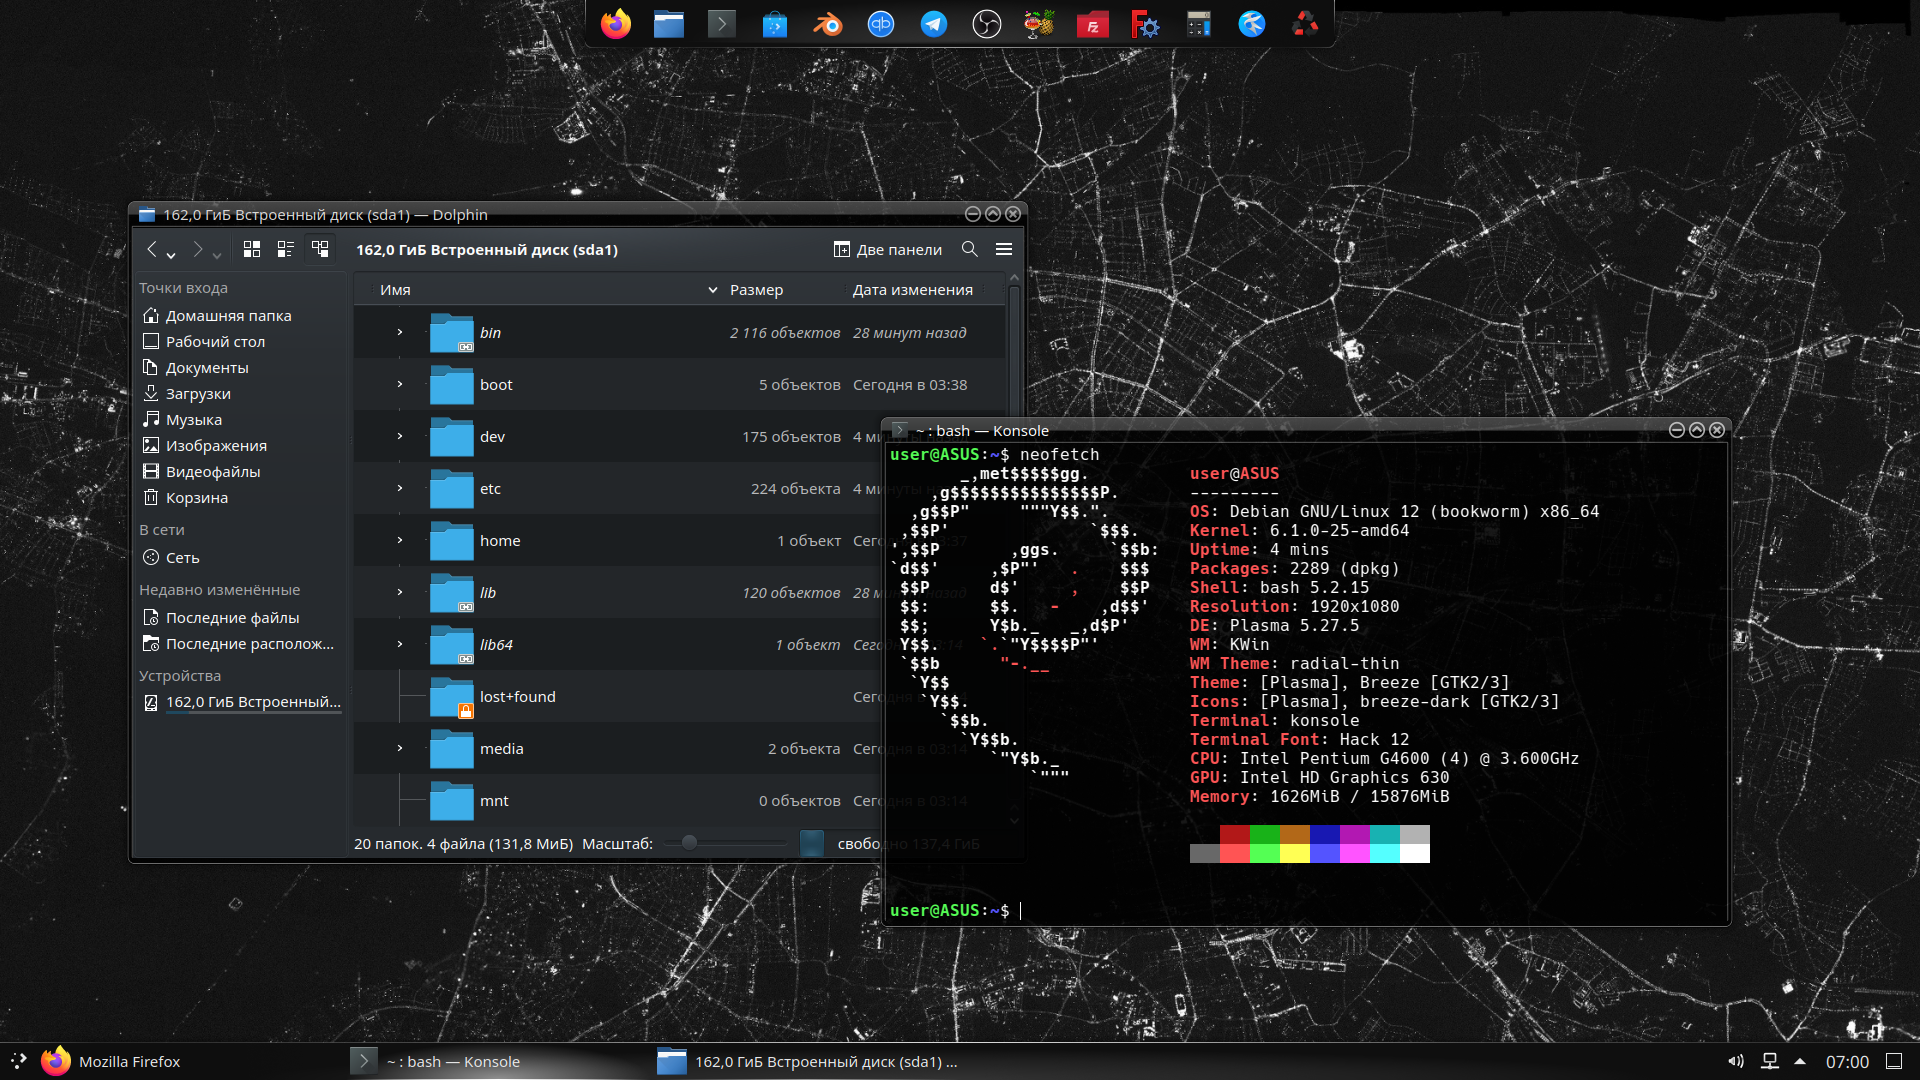Viewport: 1920px width, 1080px height.
Task: Open Discover software store in the dock
Action: pyautogui.click(x=775, y=23)
